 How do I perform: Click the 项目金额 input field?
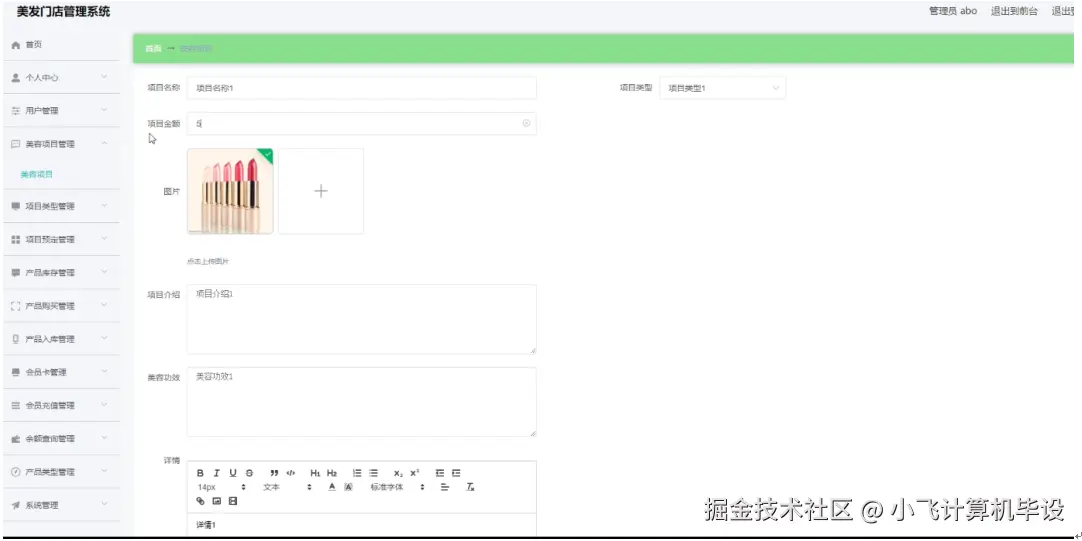(362, 124)
